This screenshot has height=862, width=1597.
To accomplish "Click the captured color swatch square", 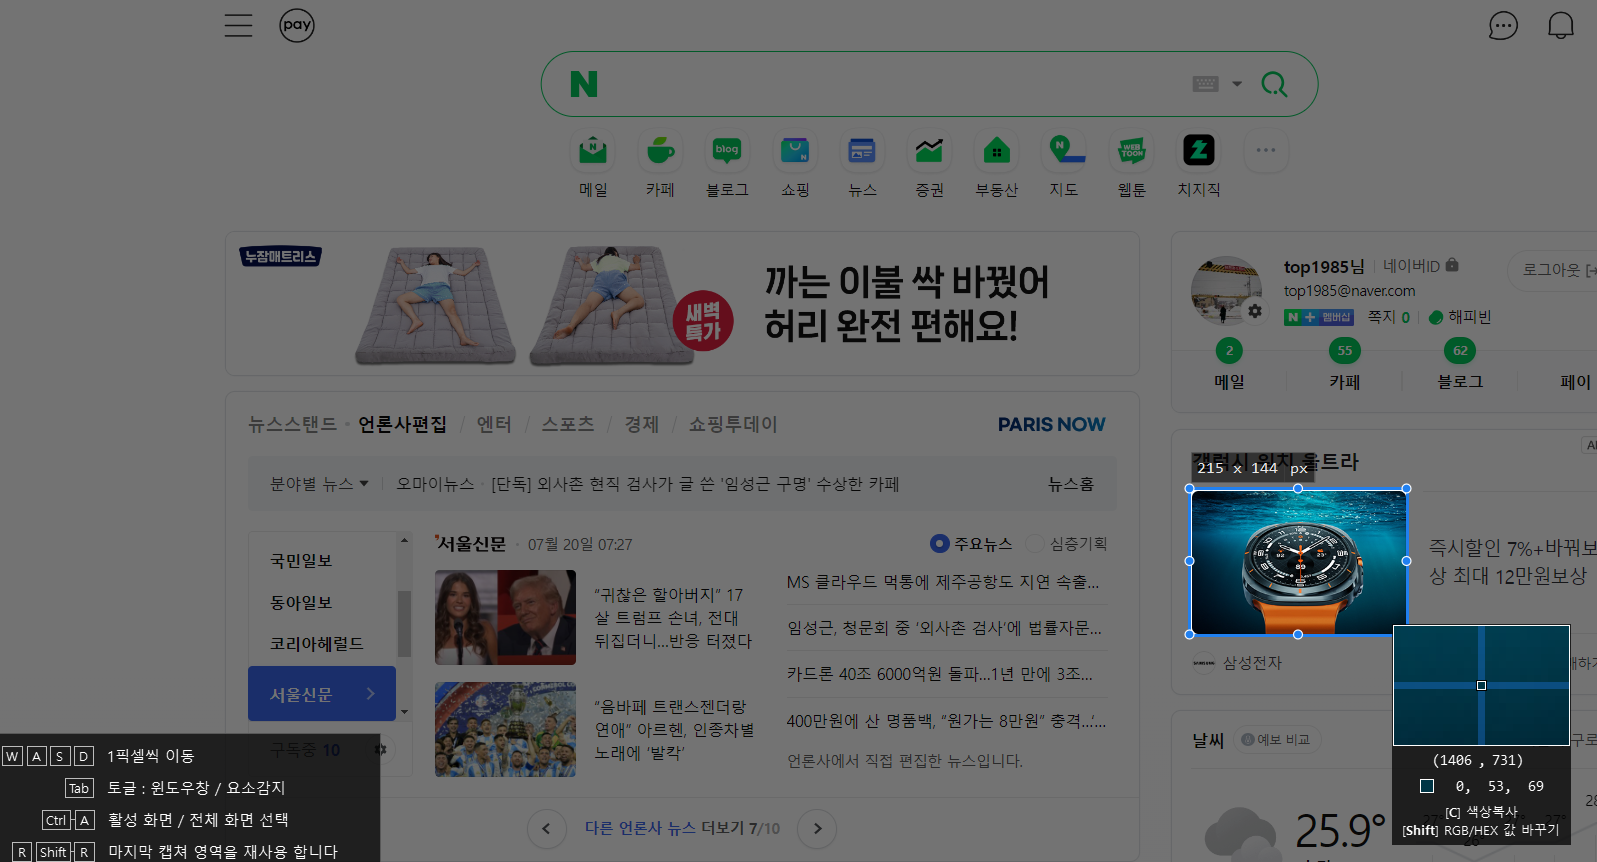I will pos(1427,786).
